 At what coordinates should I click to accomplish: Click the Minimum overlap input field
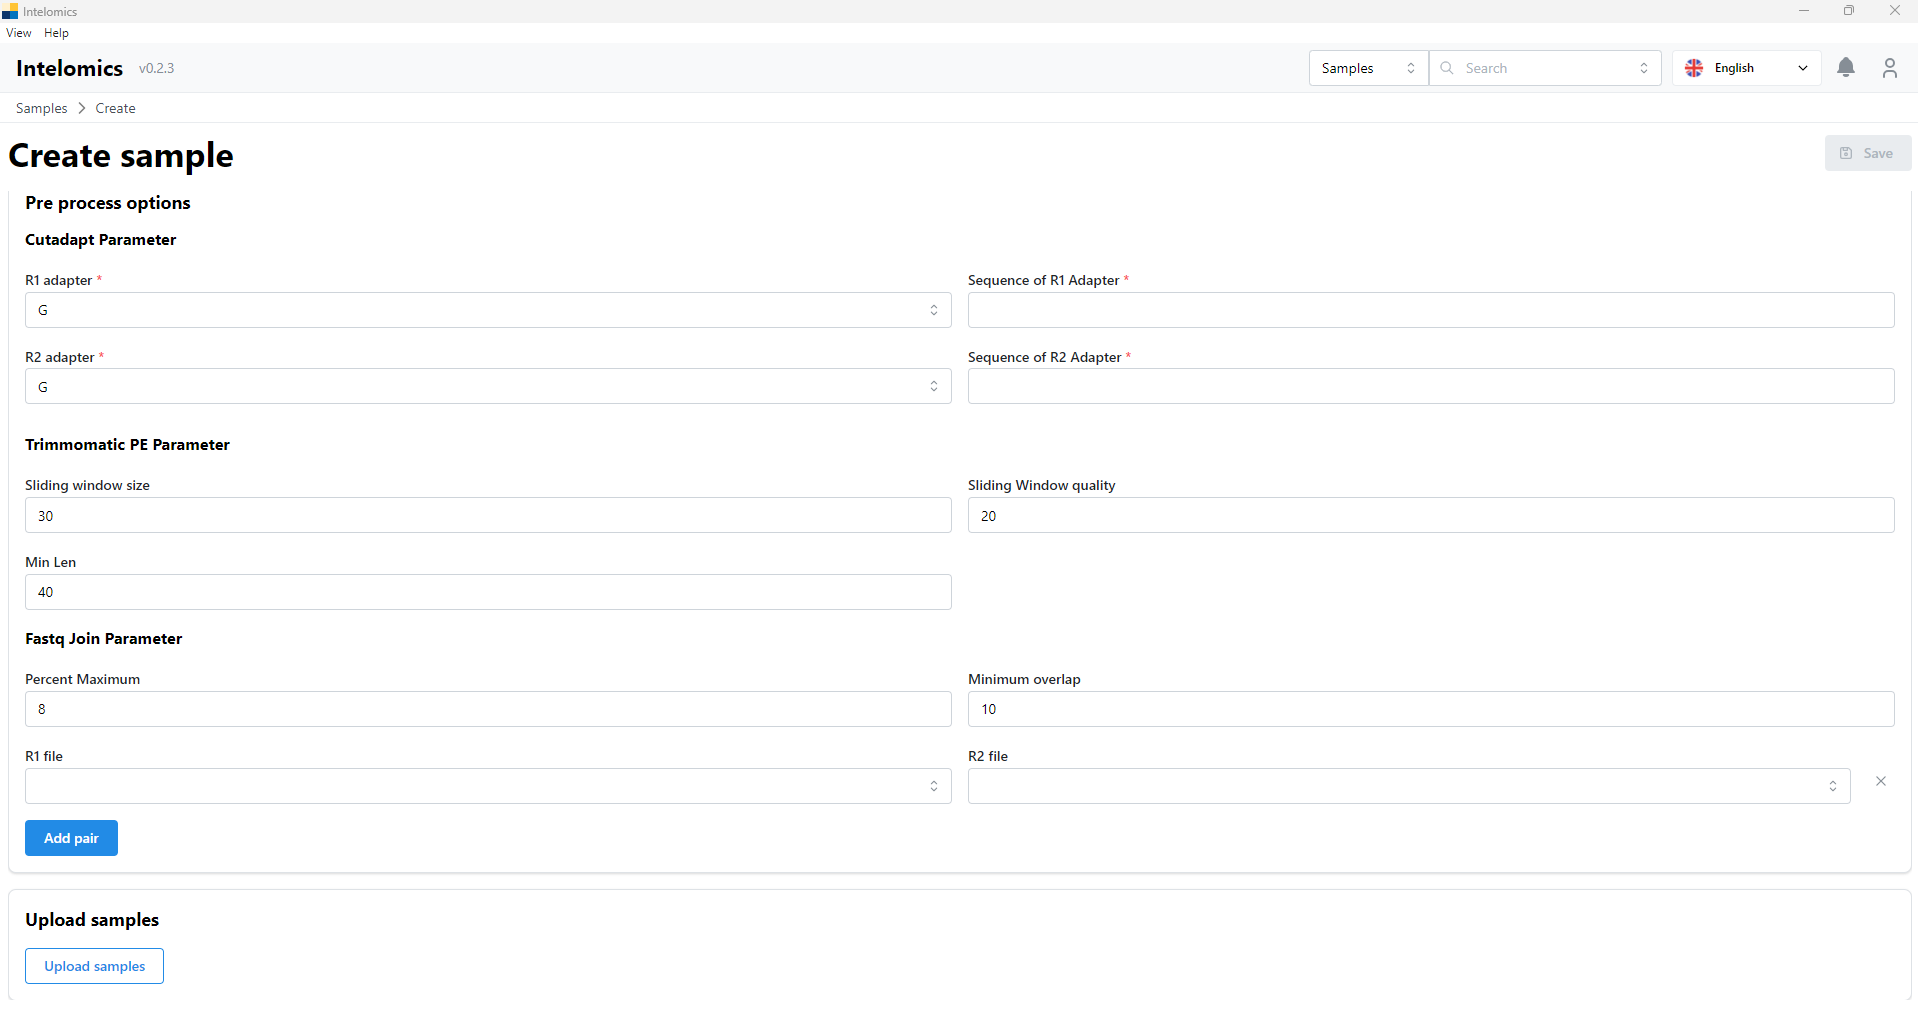[x=1430, y=709]
